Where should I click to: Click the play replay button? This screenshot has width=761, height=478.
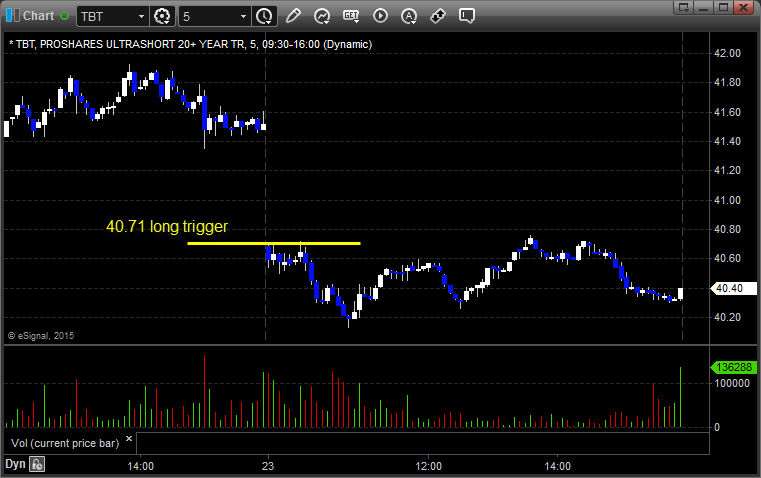tap(380, 16)
